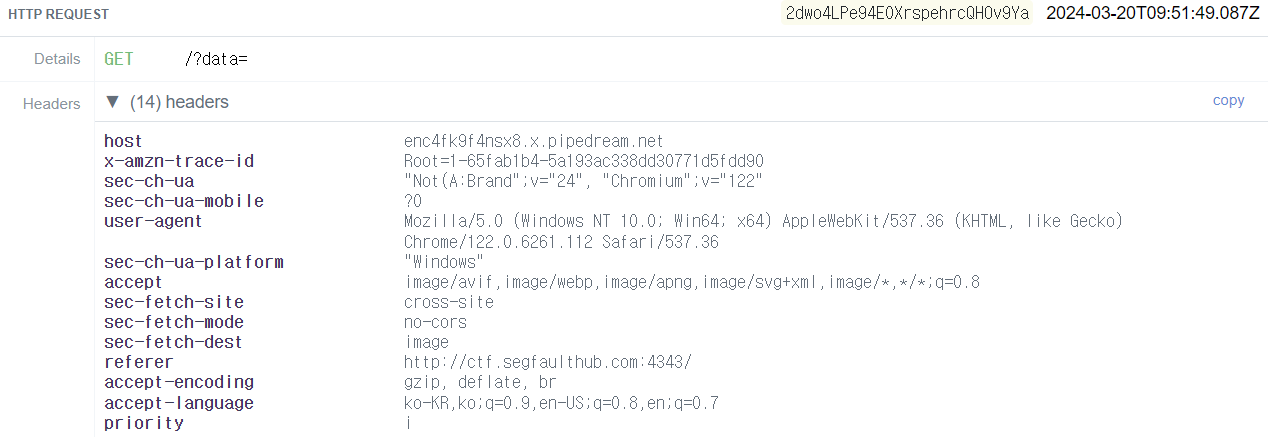Click the /?data= request path

216,59
